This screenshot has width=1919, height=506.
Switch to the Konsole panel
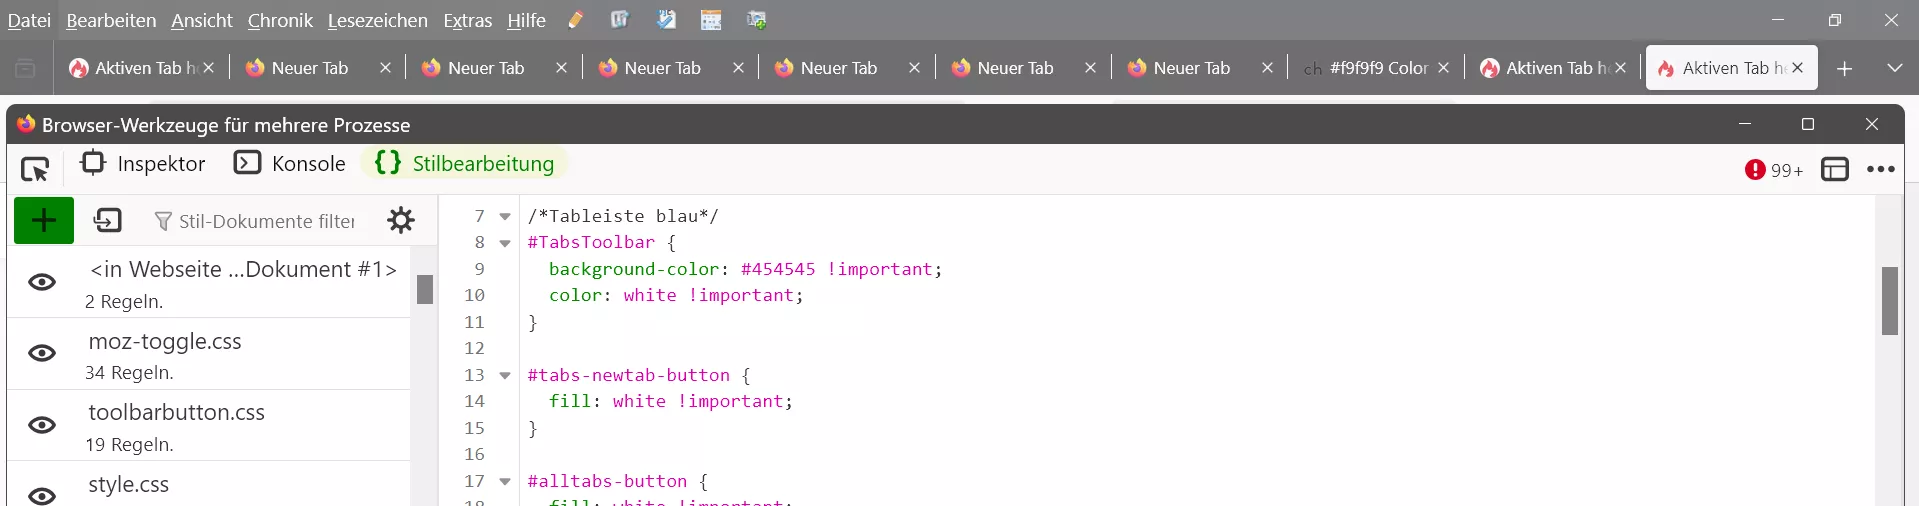pos(290,163)
